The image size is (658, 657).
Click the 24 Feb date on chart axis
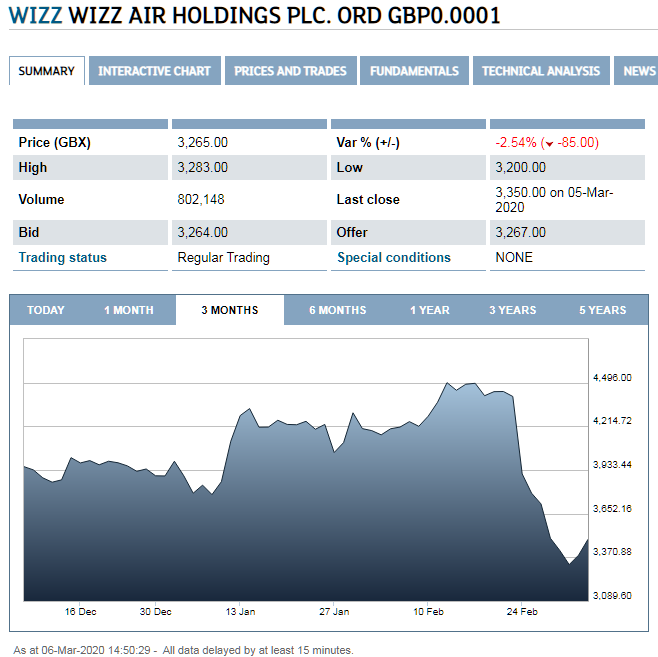(x=522, y=611)
